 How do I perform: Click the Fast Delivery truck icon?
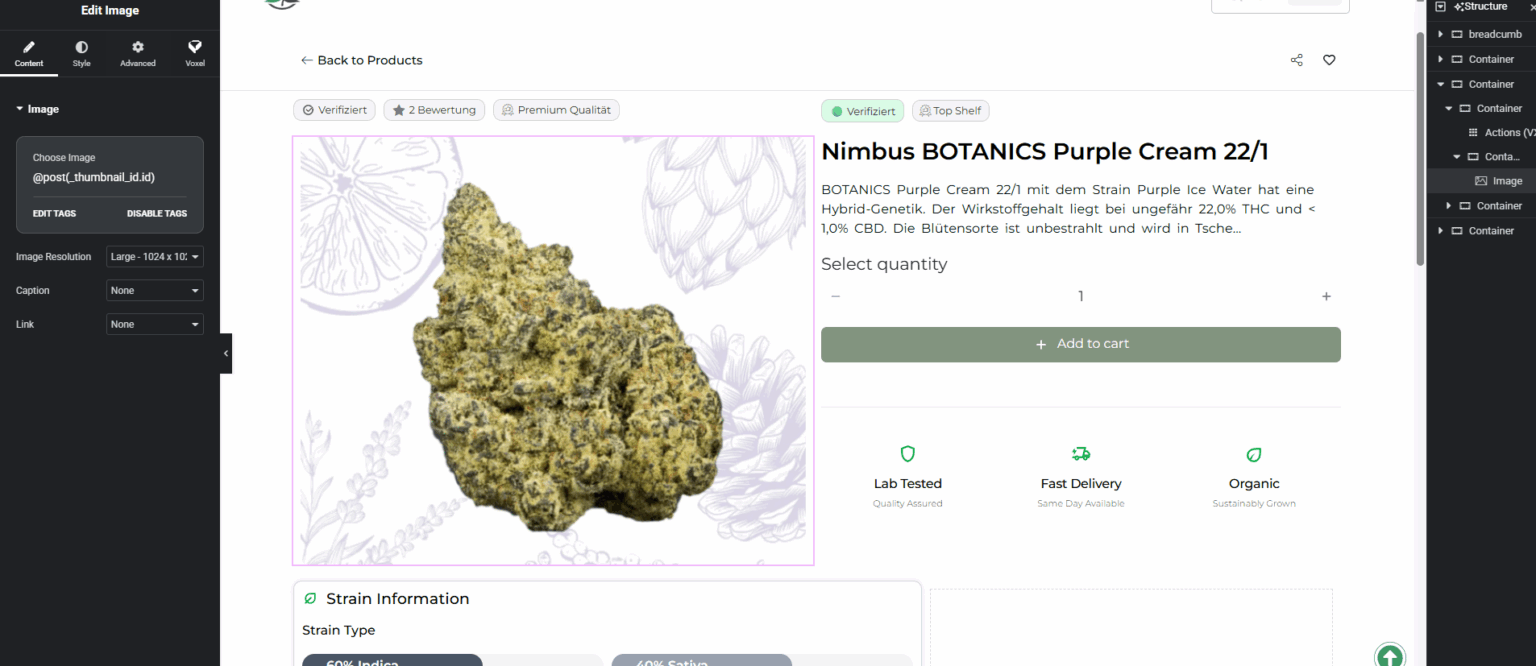[x=1081, y=454]
